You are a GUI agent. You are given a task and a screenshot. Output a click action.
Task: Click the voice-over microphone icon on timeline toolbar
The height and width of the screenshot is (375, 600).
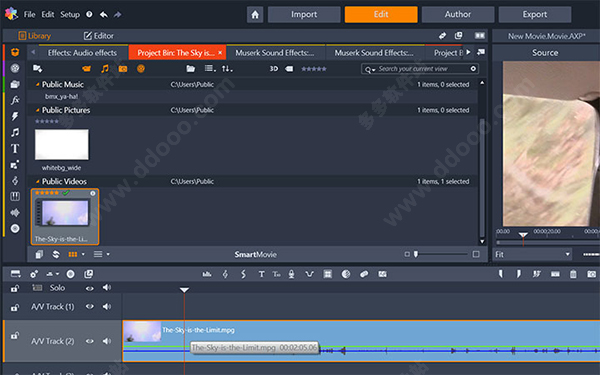pos(291,274)
